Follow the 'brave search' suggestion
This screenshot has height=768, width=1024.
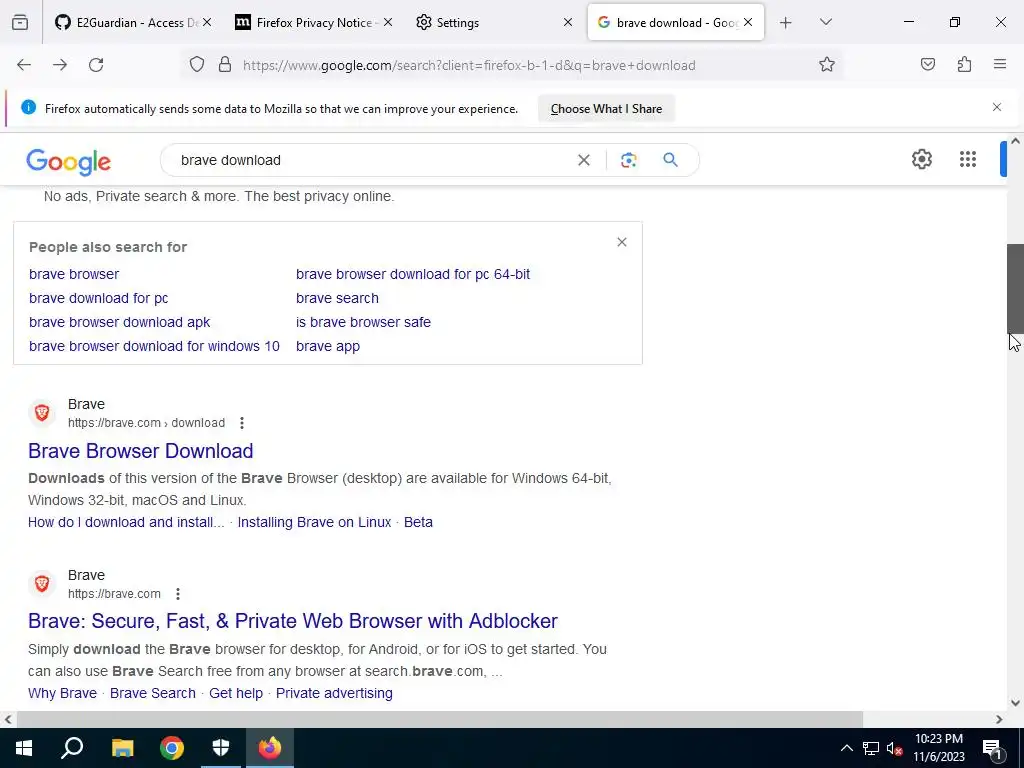[x=337, y=298]
